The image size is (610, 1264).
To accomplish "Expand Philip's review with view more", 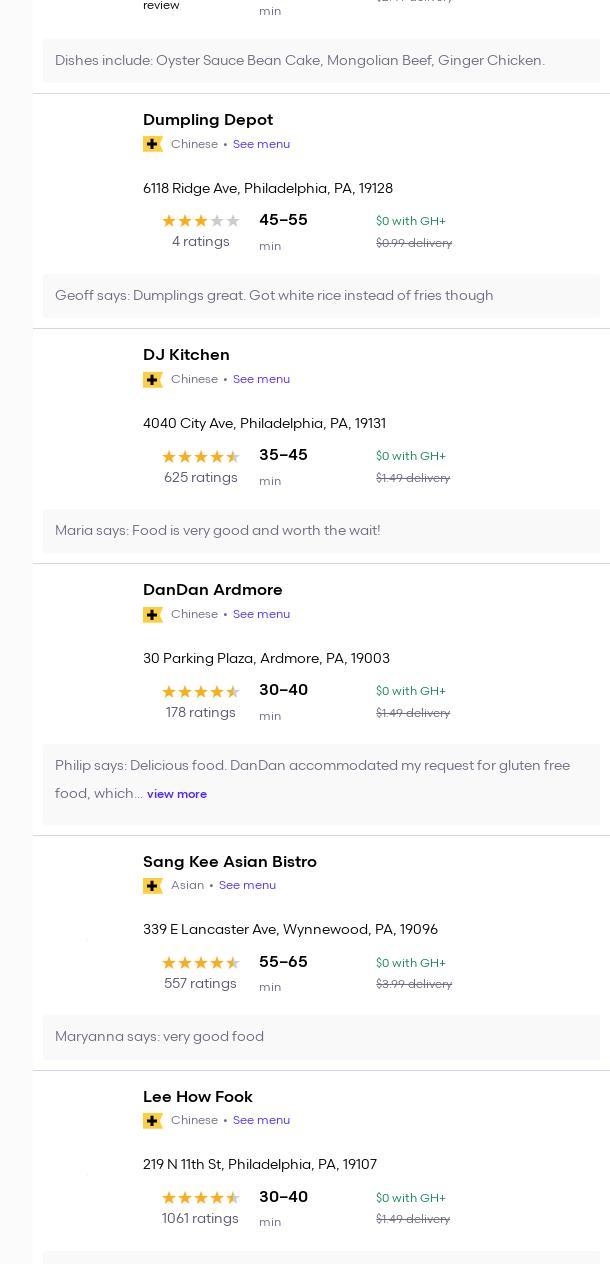I will [177, 794].
